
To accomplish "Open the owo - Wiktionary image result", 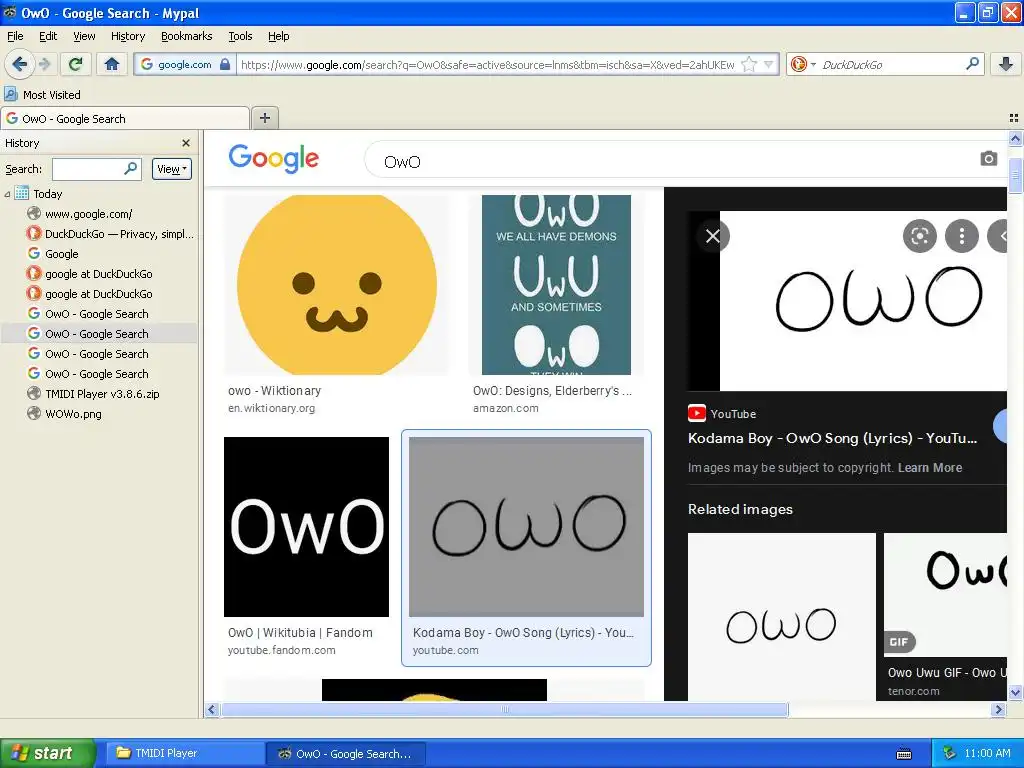I will 336,285.
